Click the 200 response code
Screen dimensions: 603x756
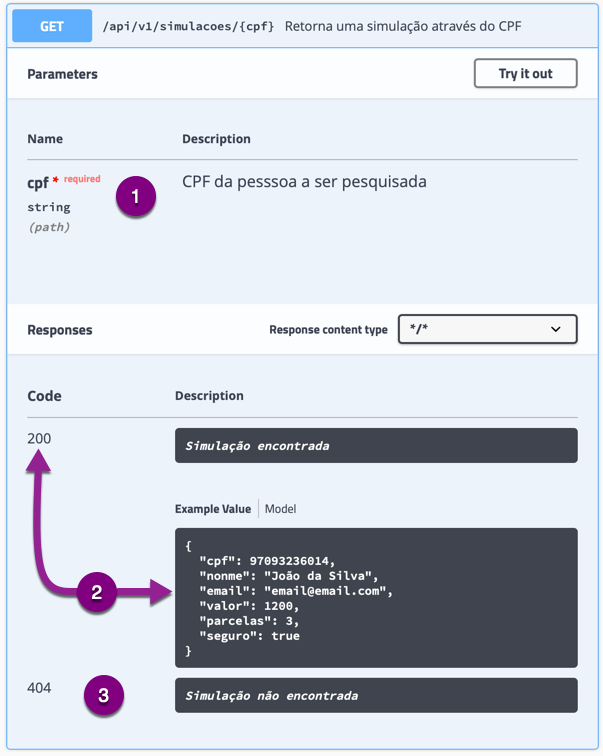tap(39, 438)
